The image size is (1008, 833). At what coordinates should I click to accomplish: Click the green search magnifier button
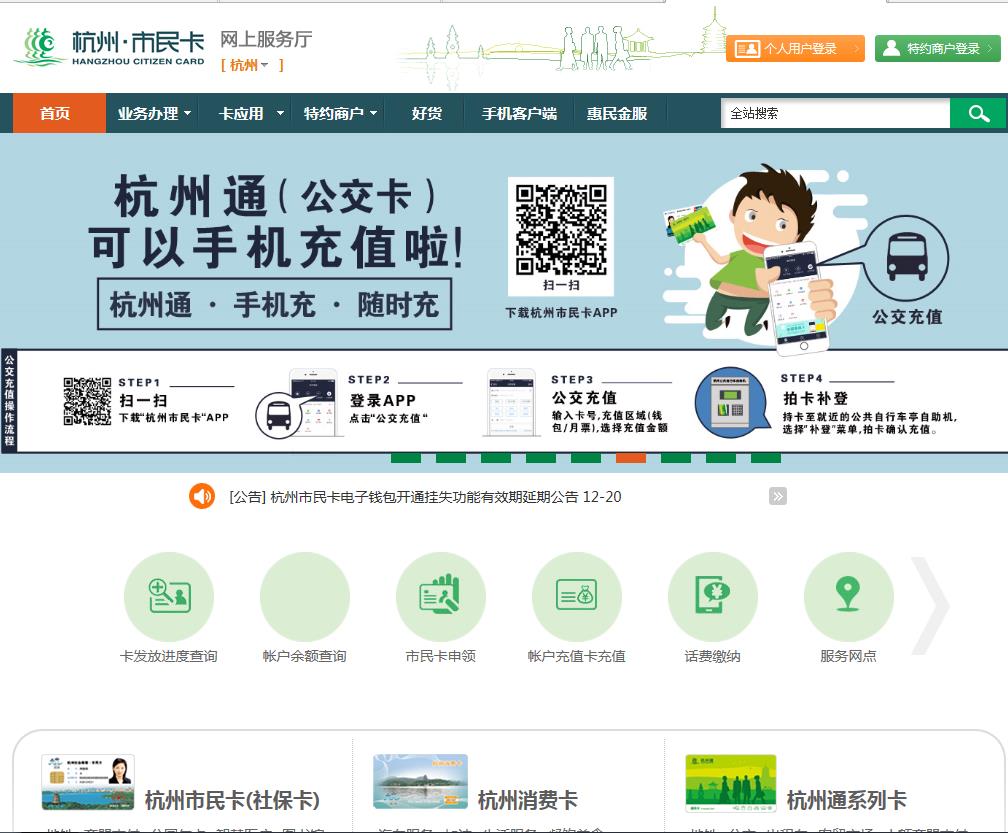[978, 113]
